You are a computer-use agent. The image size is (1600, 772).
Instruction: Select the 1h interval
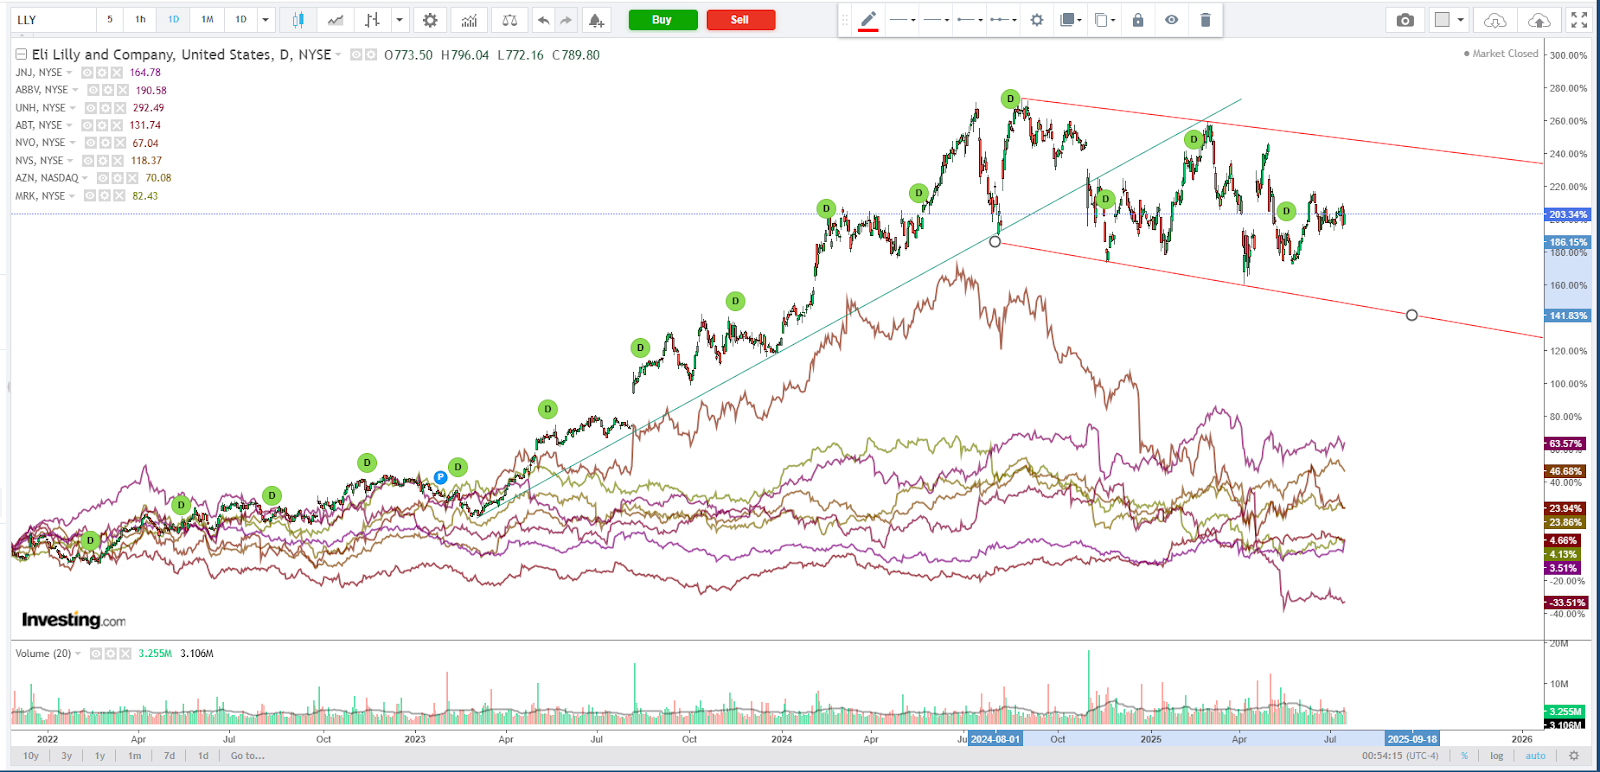click(x=140, y=19)
